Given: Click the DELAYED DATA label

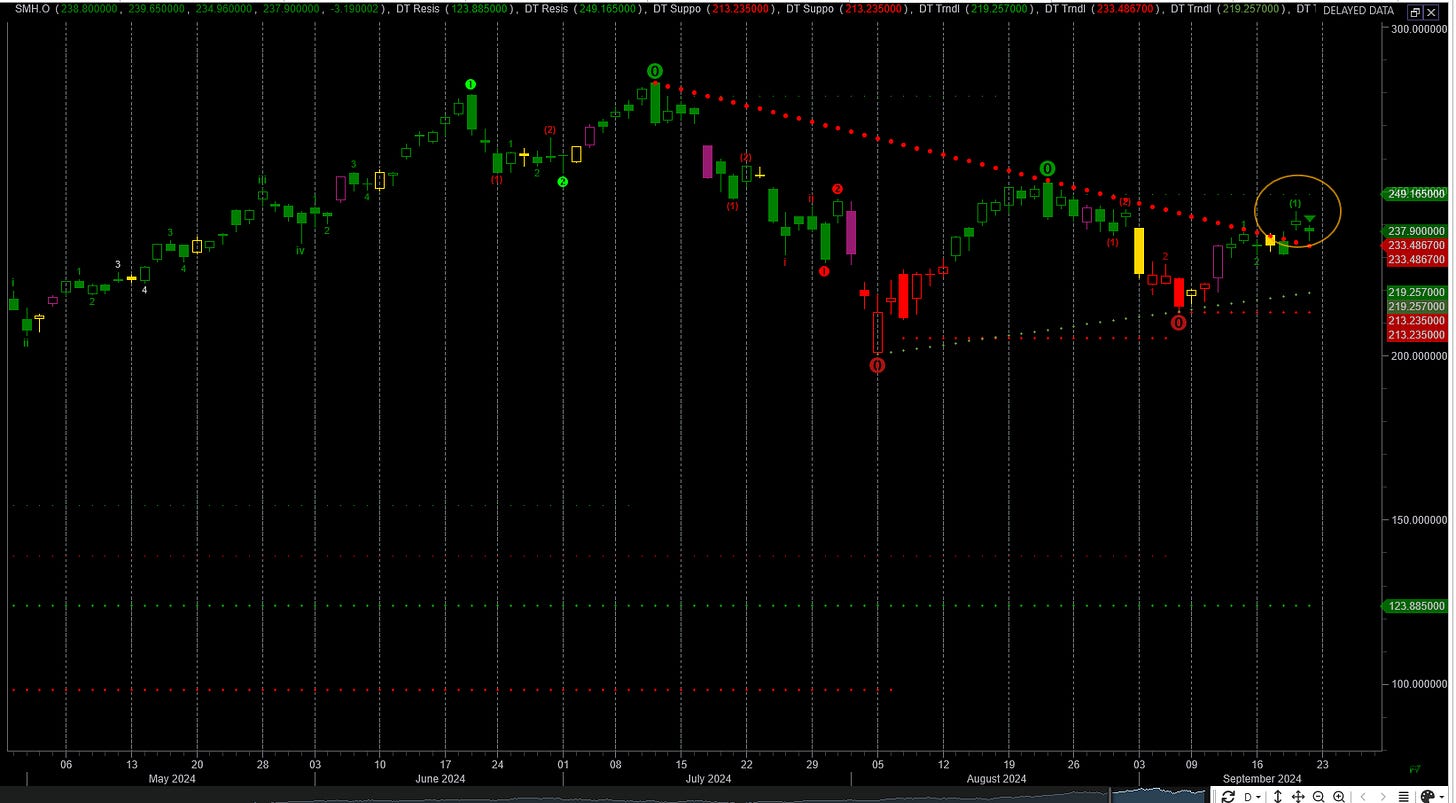Looking at the screenshot, I should [x=1357, y=10].
